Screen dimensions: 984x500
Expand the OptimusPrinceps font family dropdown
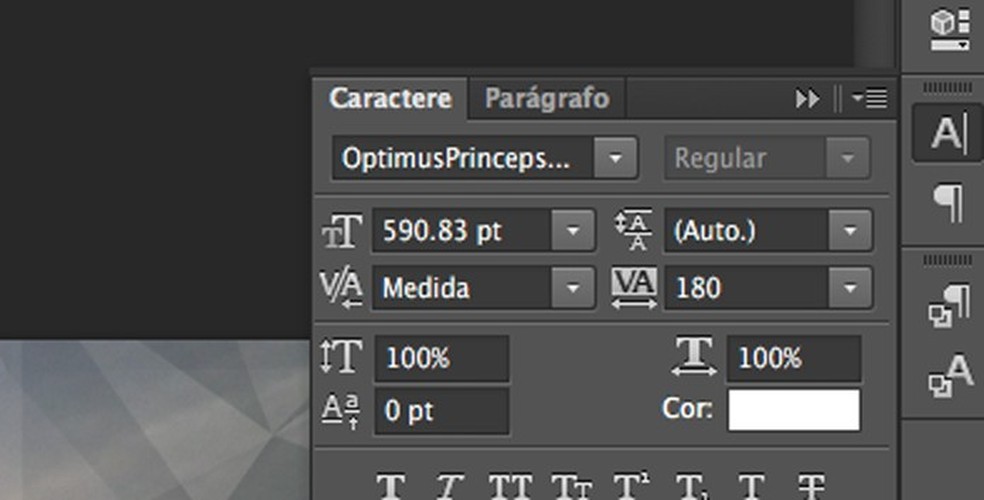click(616, 158)
